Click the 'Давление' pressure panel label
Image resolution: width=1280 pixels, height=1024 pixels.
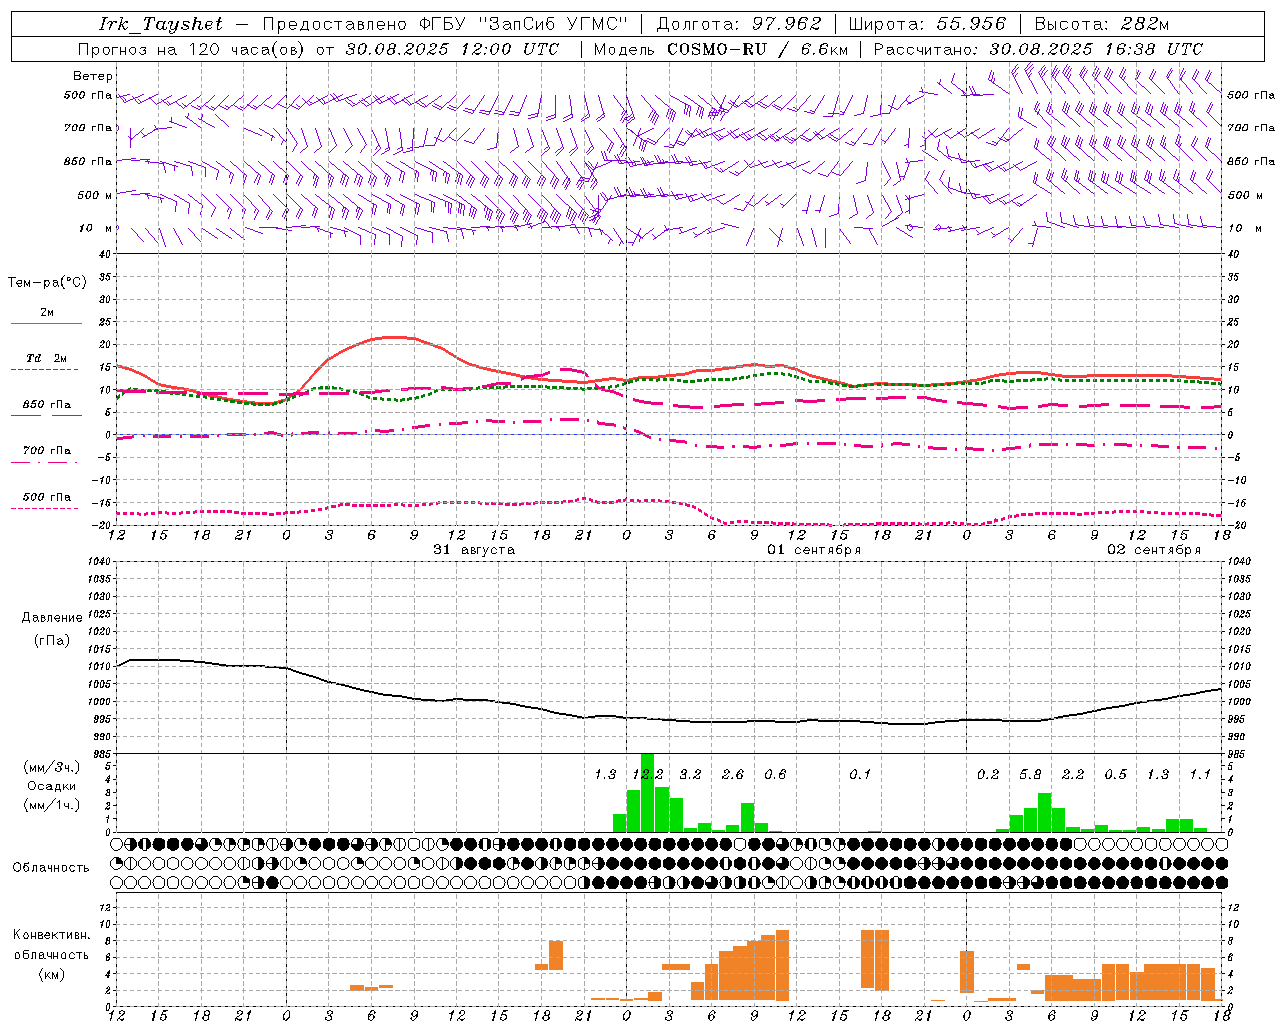pos(52,618)
